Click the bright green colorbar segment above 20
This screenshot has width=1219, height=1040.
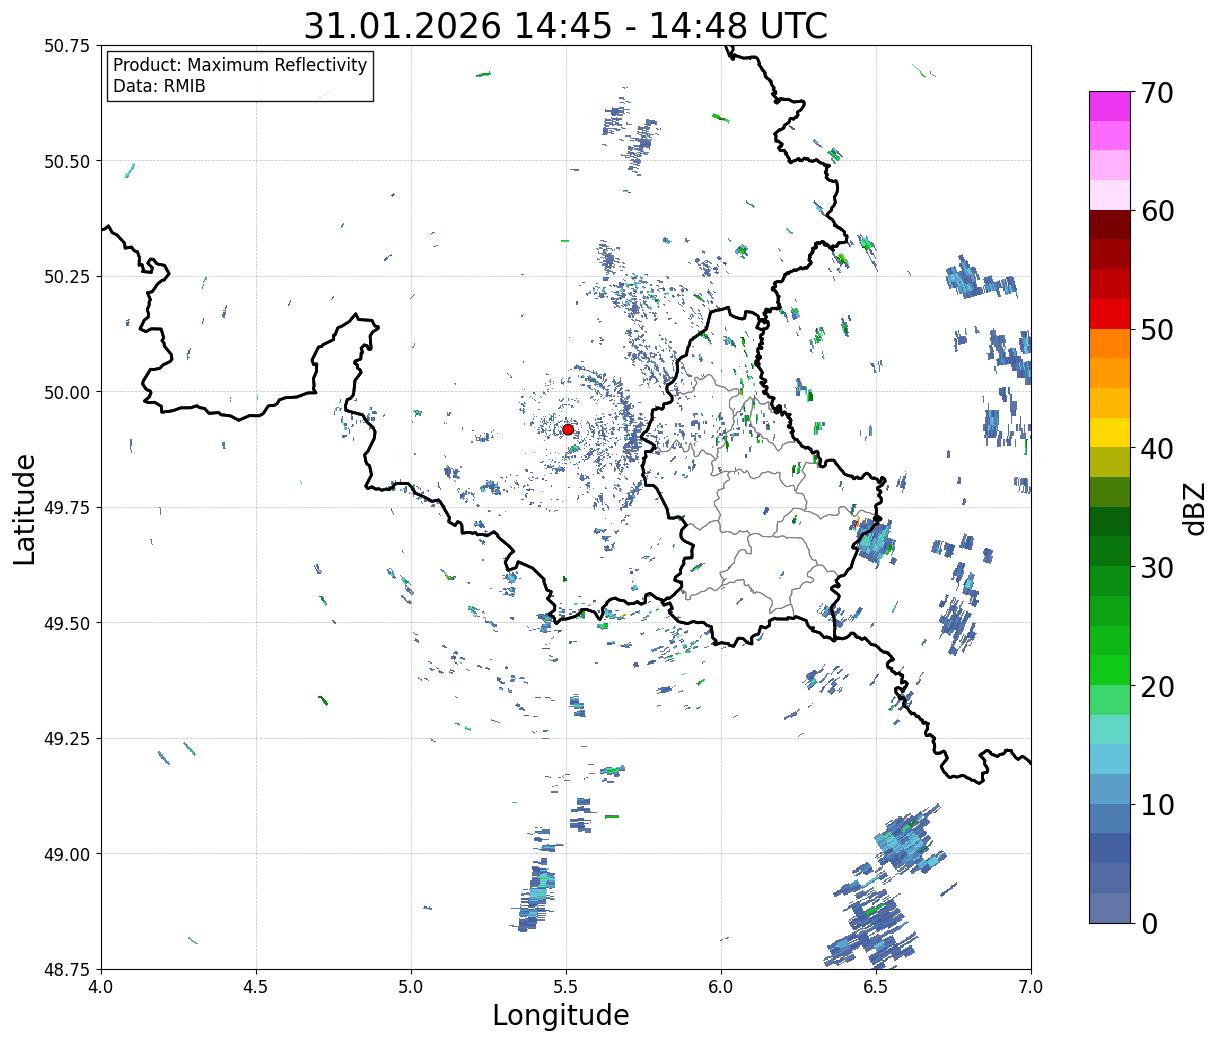1110,670
